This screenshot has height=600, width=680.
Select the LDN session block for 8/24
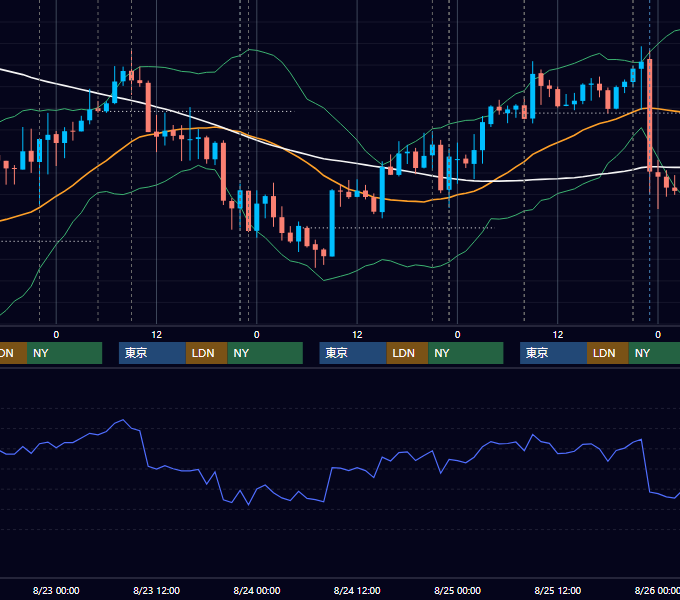407,353
